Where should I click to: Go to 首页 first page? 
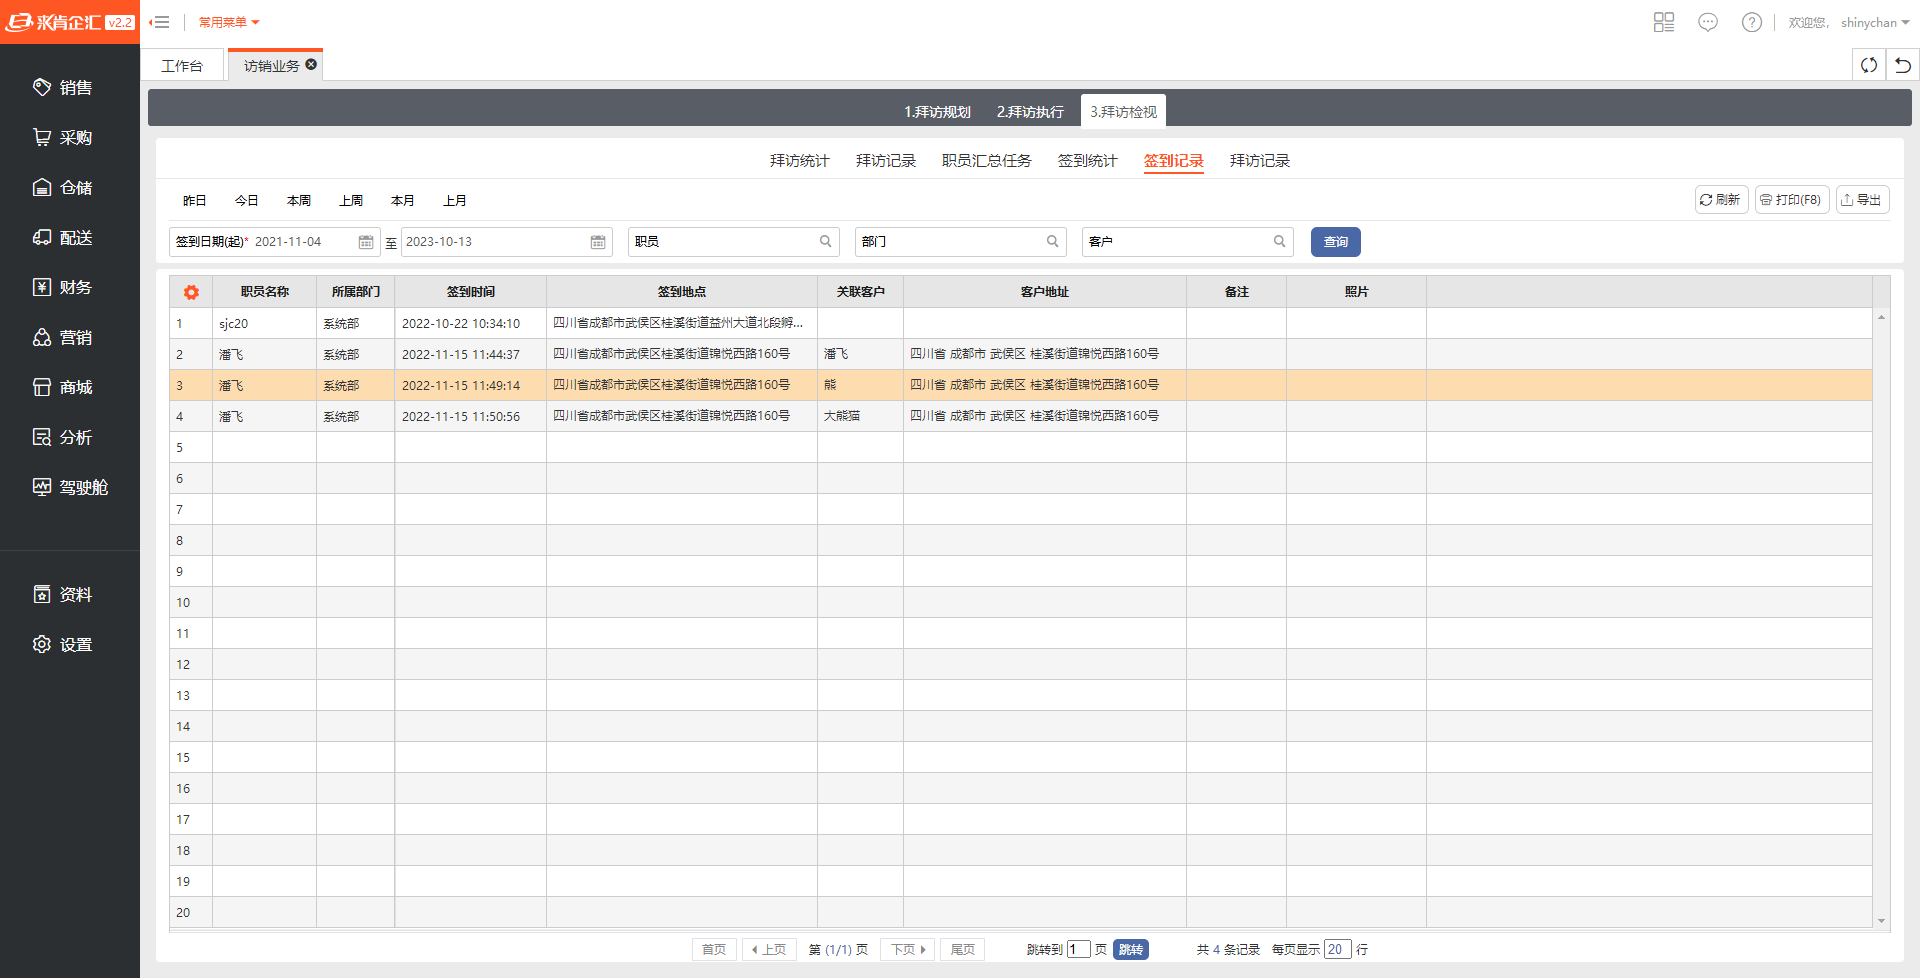click(x=714, y=949)
